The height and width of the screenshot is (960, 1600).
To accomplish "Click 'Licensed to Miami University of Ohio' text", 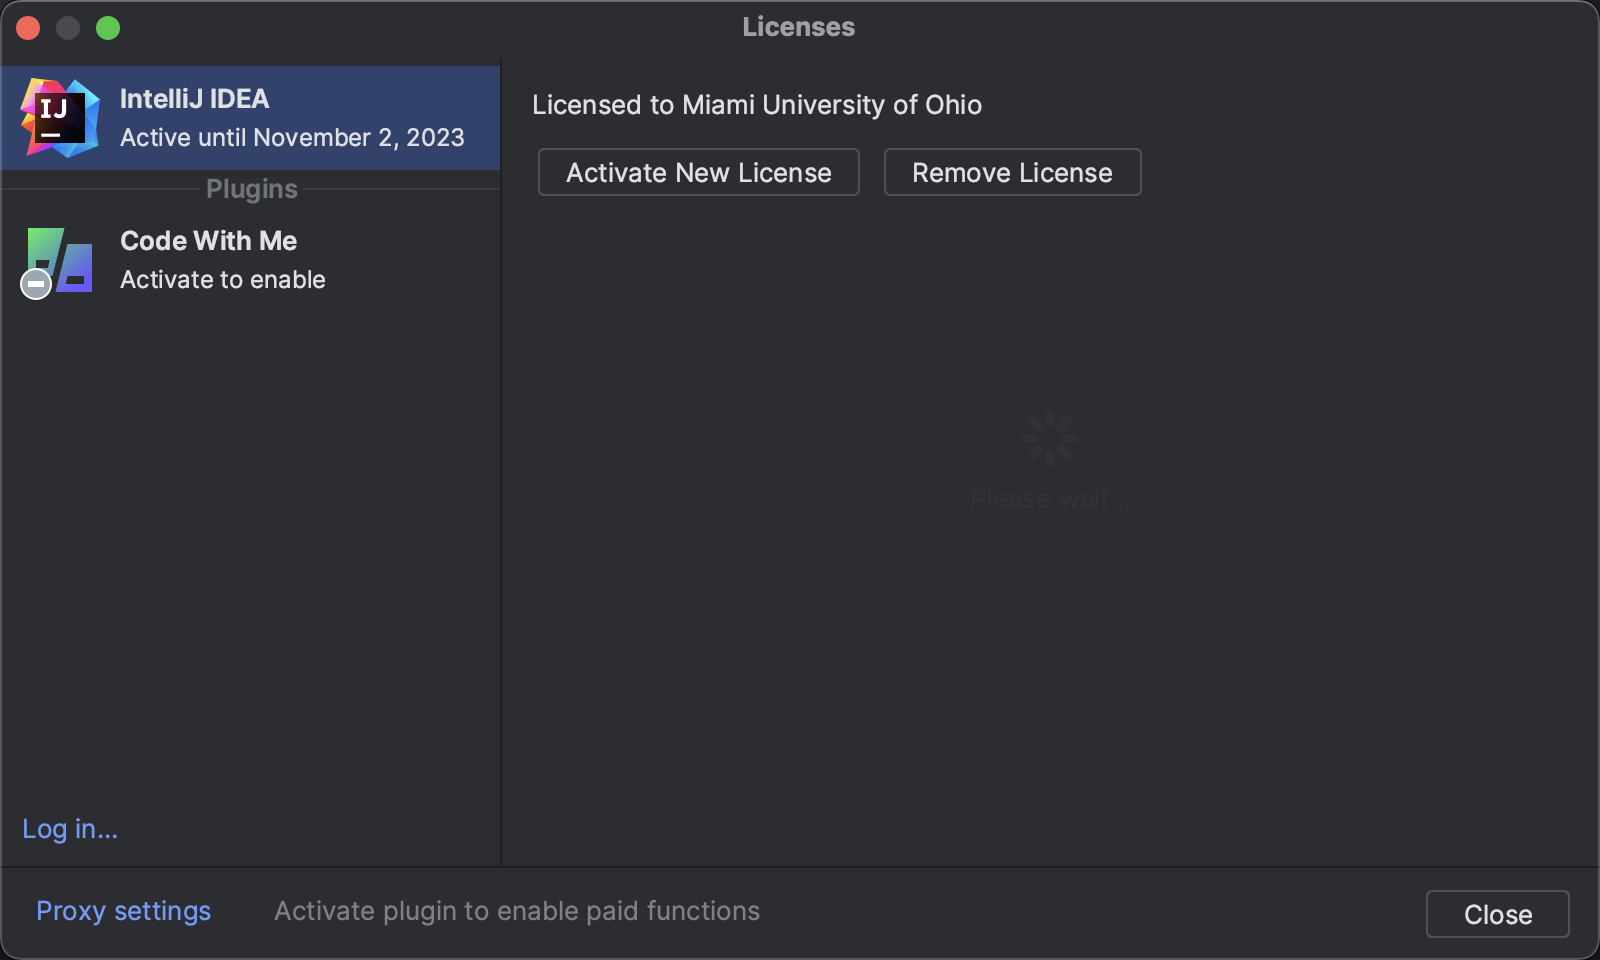I will (x=757, y=105).
